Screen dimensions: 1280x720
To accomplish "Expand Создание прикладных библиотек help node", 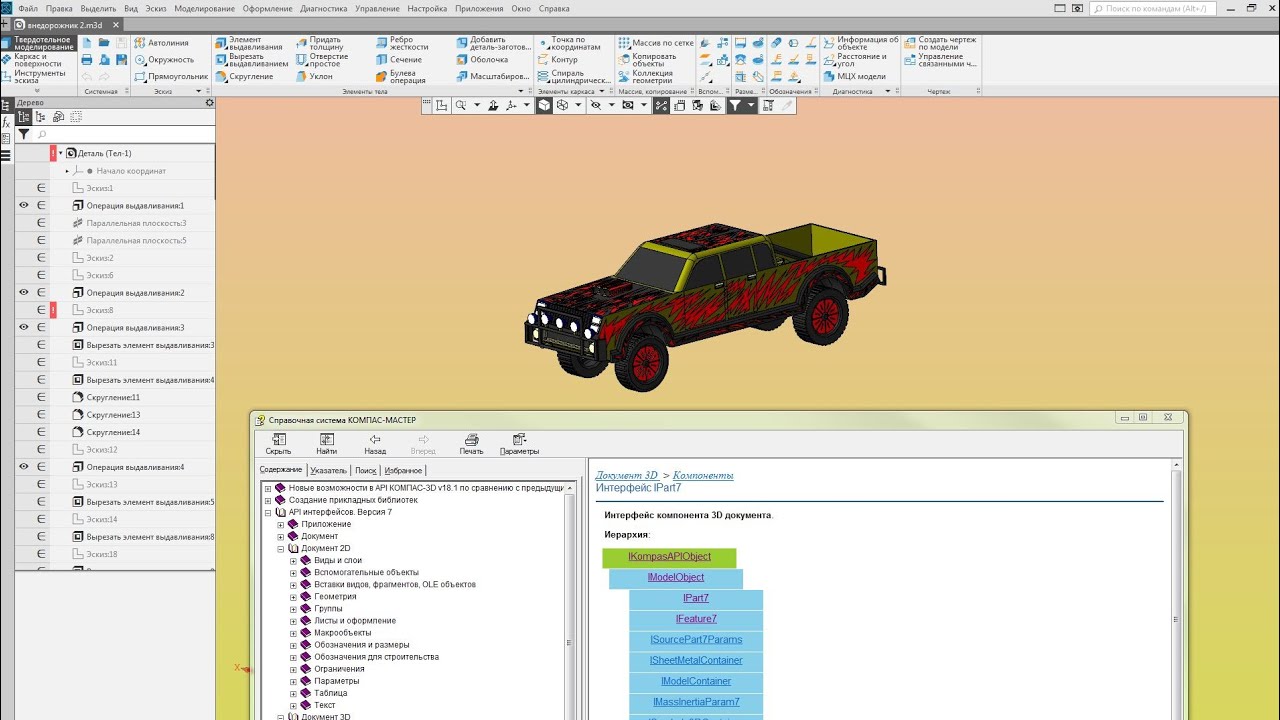I will point(268,500).
